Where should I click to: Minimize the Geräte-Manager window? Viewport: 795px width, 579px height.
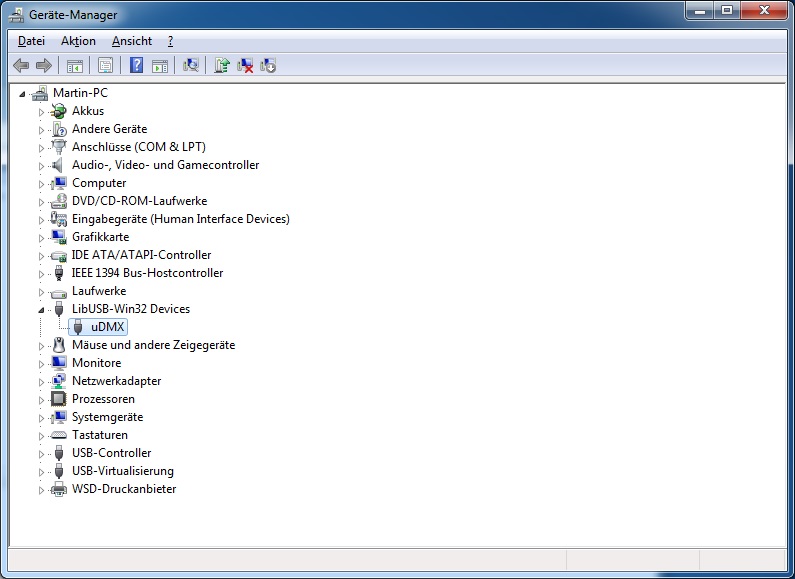[700, 11]
